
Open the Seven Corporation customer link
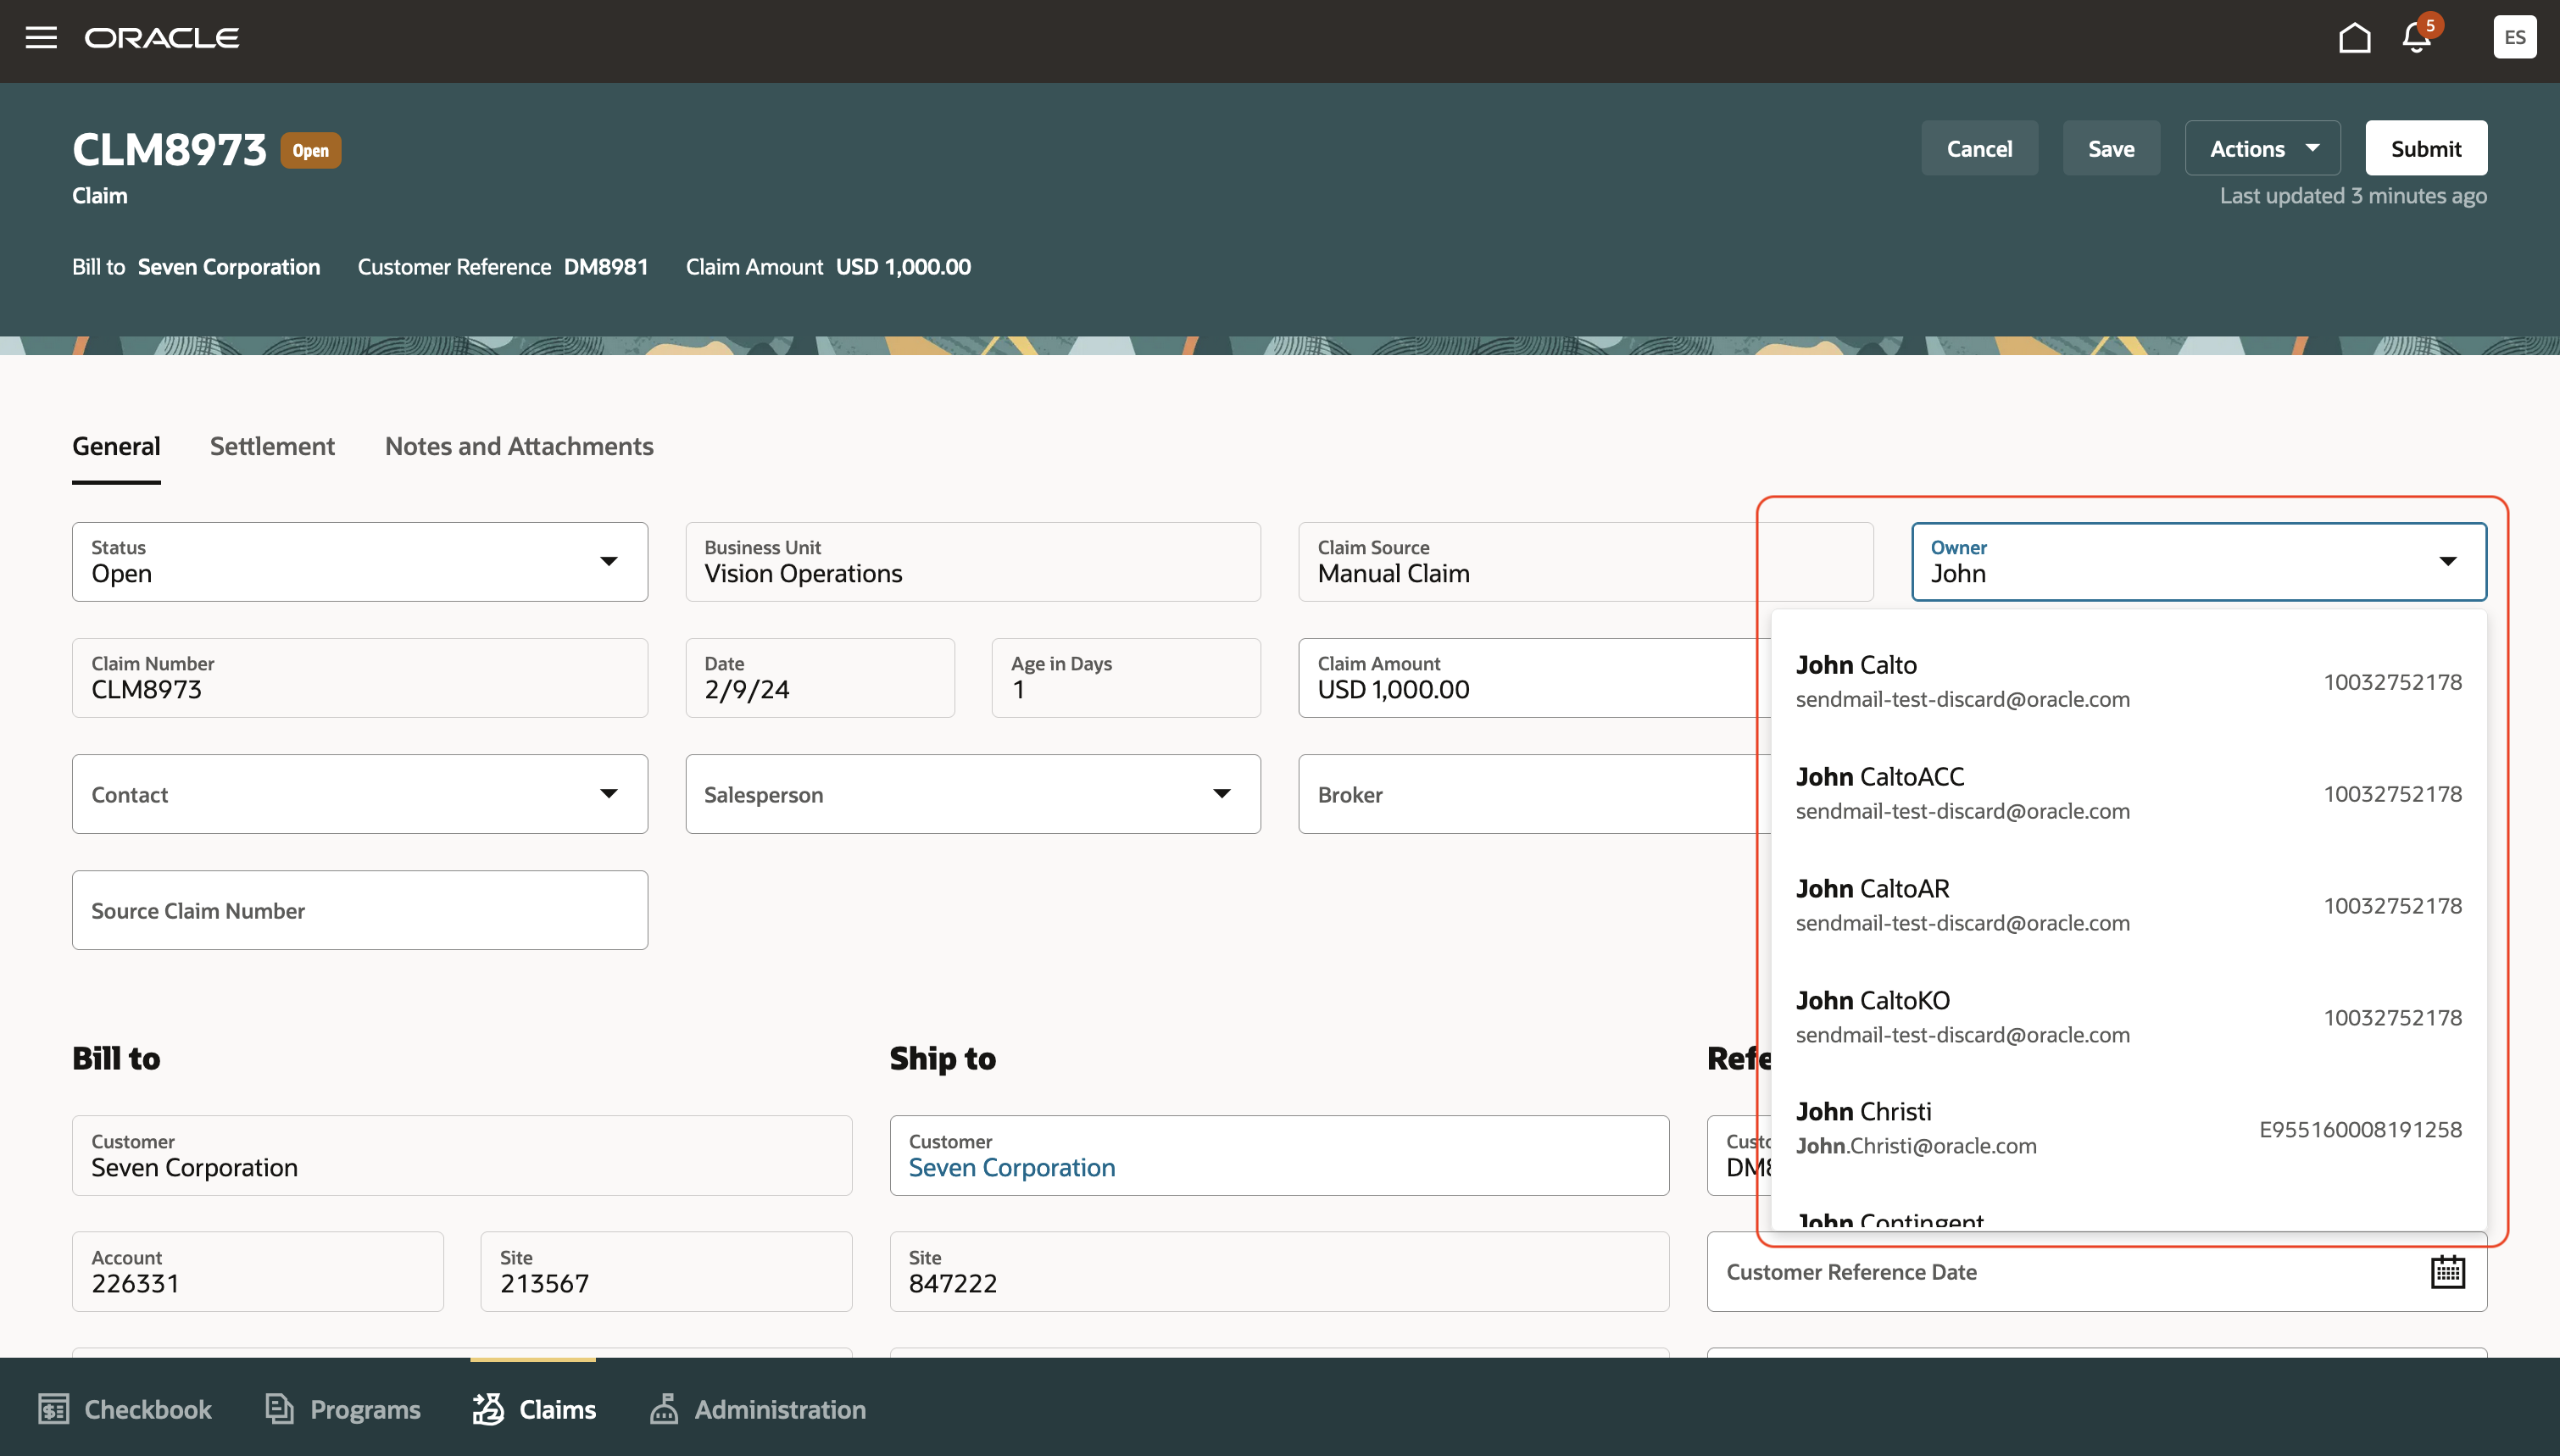1011,1167
